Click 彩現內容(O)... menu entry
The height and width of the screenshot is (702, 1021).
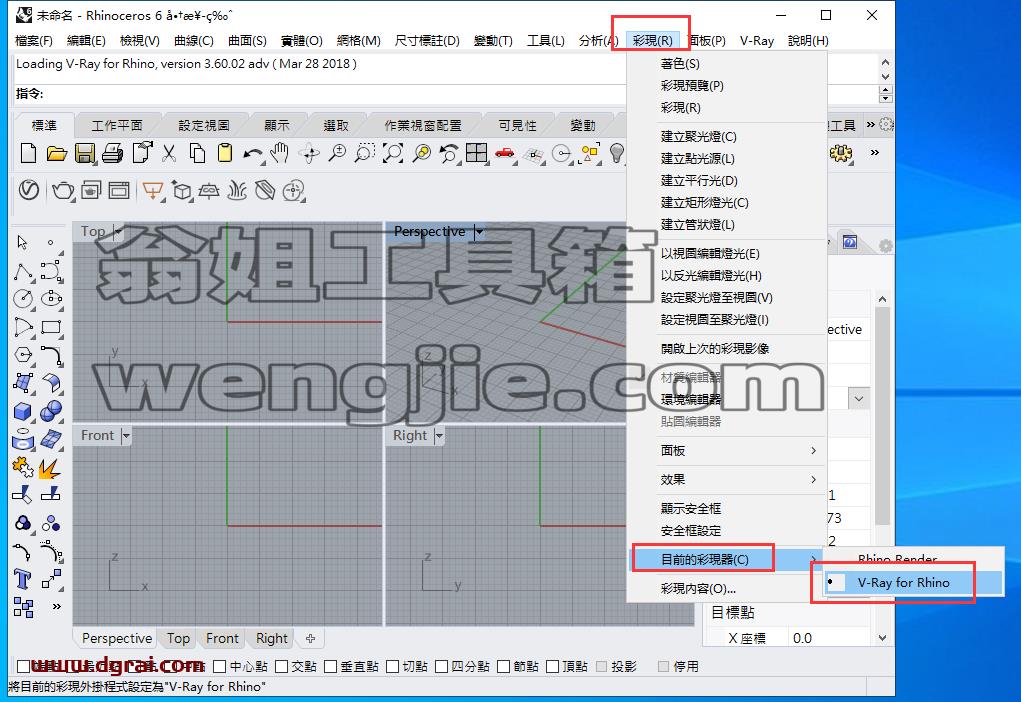tap(698, 589)
